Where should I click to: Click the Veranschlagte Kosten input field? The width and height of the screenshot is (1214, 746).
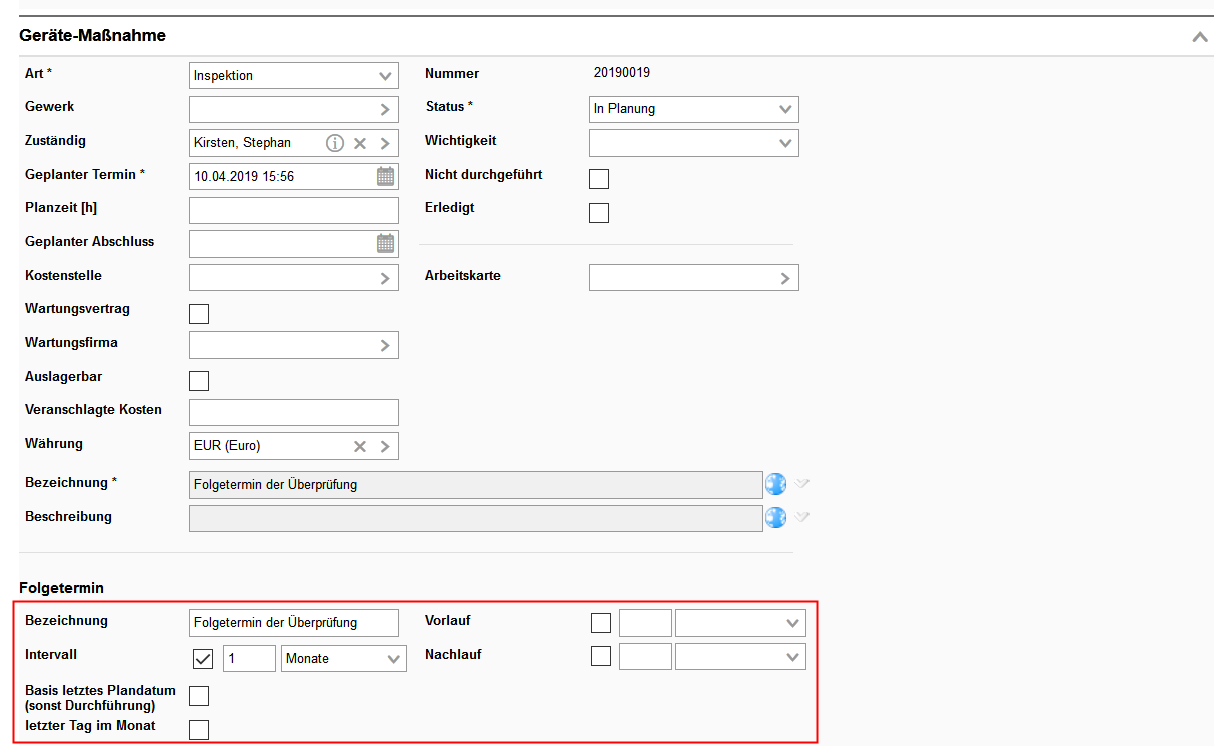[293, 412]
